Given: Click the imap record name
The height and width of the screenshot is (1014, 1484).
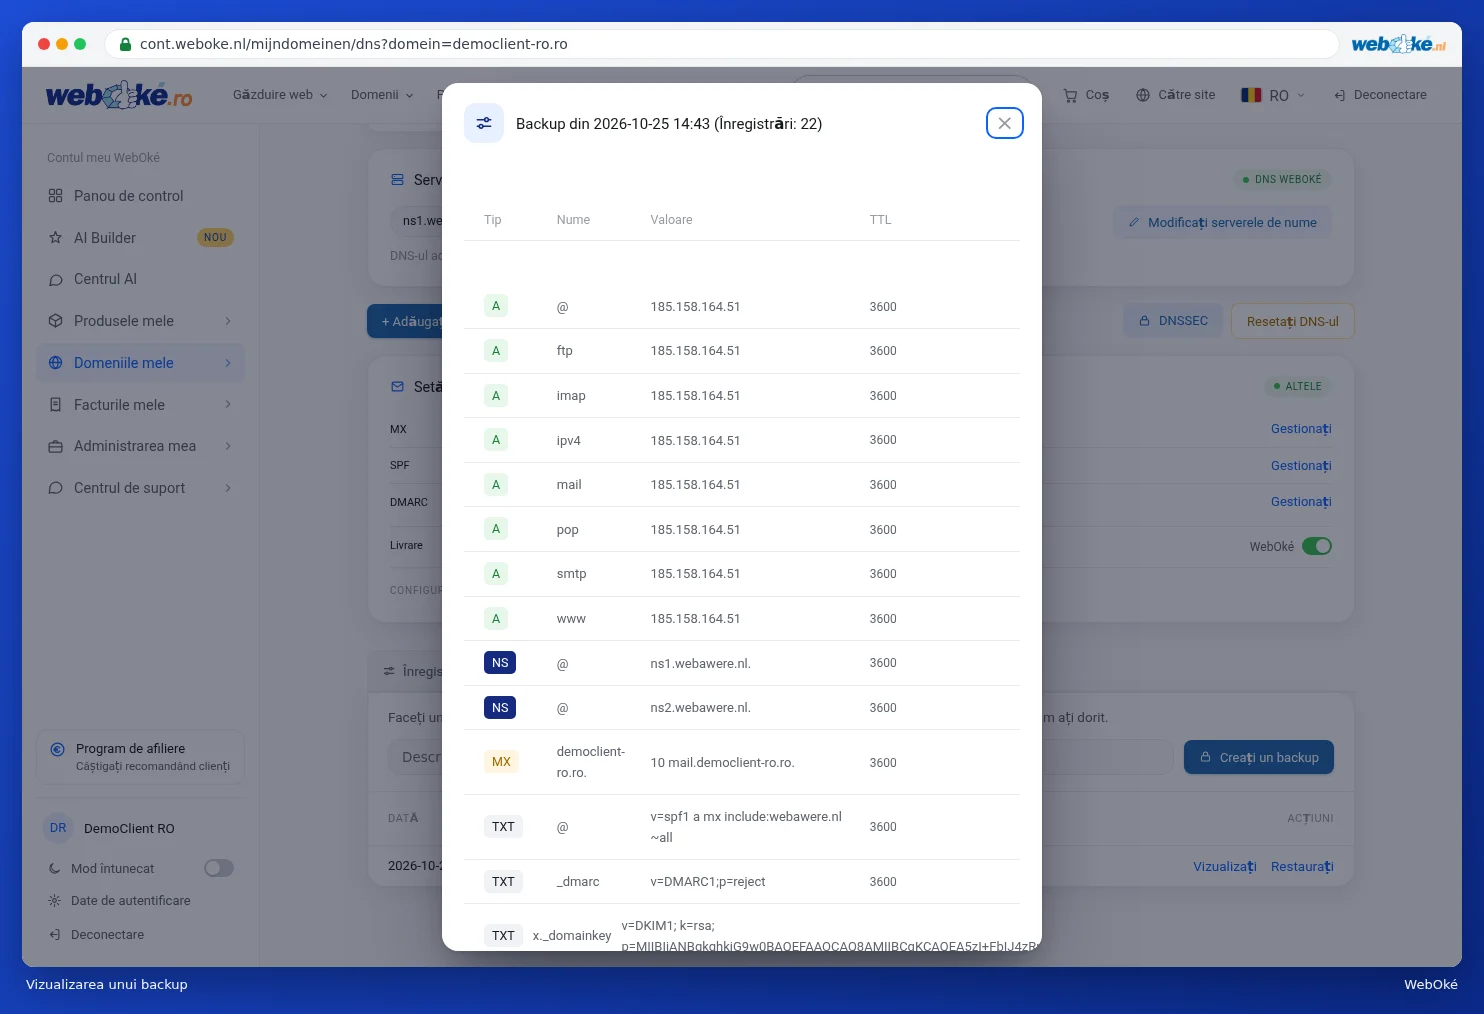Looking at the screenshot, I should [571, 396].
